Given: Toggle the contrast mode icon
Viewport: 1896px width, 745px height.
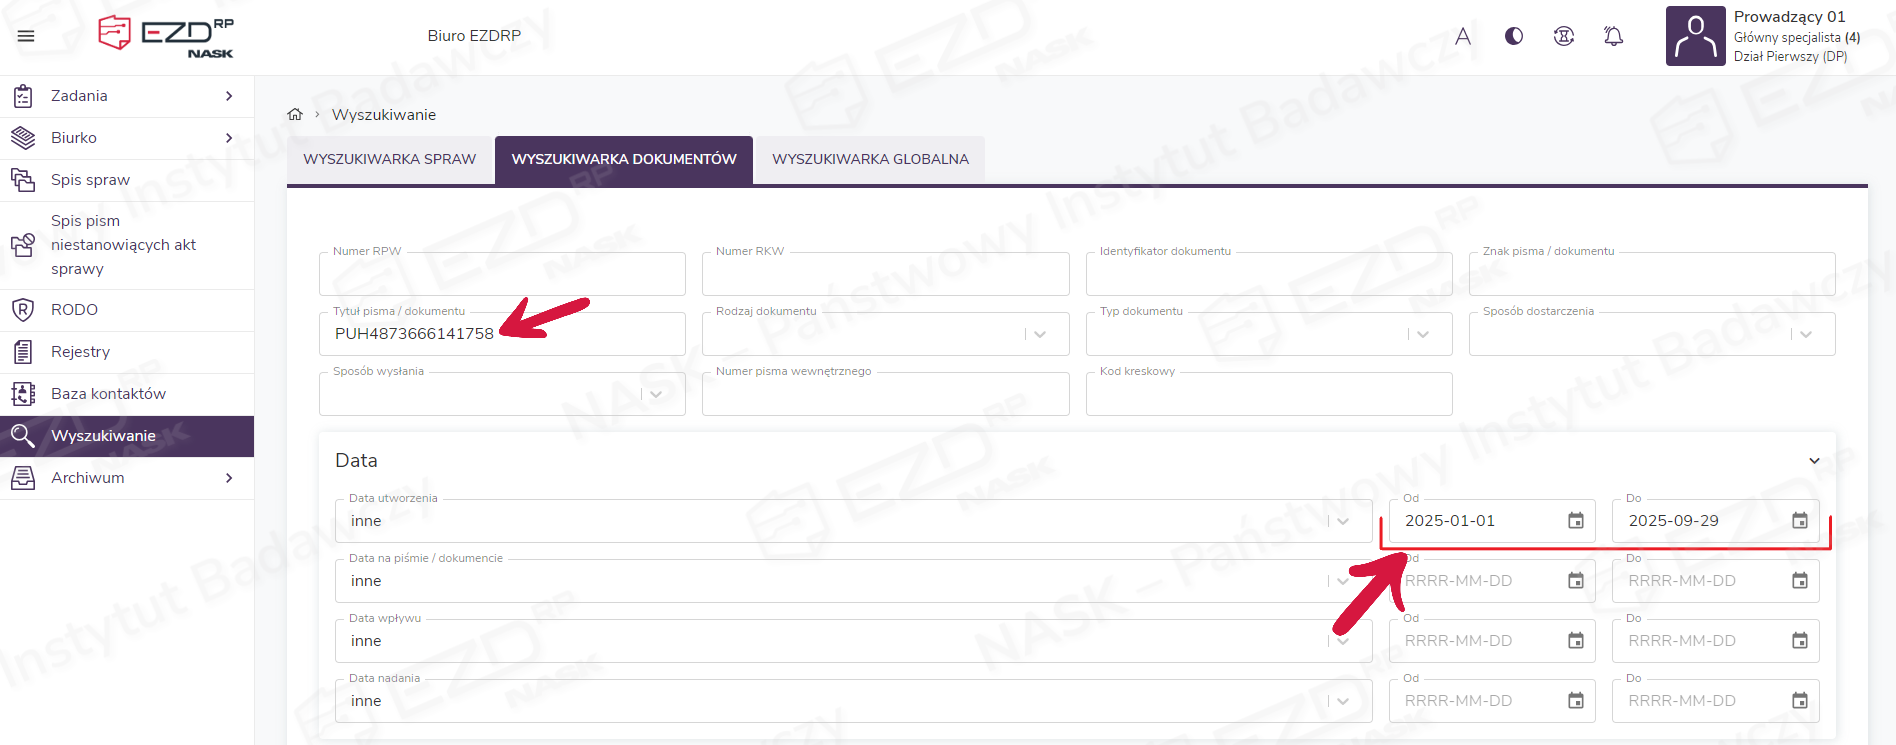Looking at the screenshot, I should click(x=1514, y=36).
